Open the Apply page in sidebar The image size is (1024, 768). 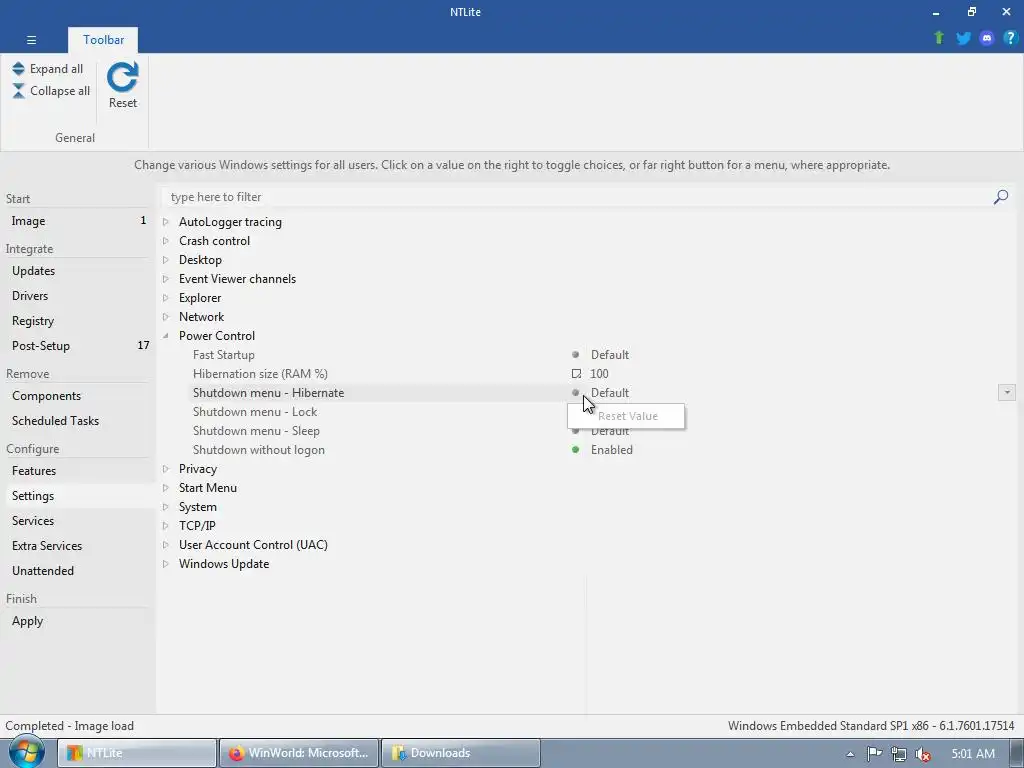(78, 620)
